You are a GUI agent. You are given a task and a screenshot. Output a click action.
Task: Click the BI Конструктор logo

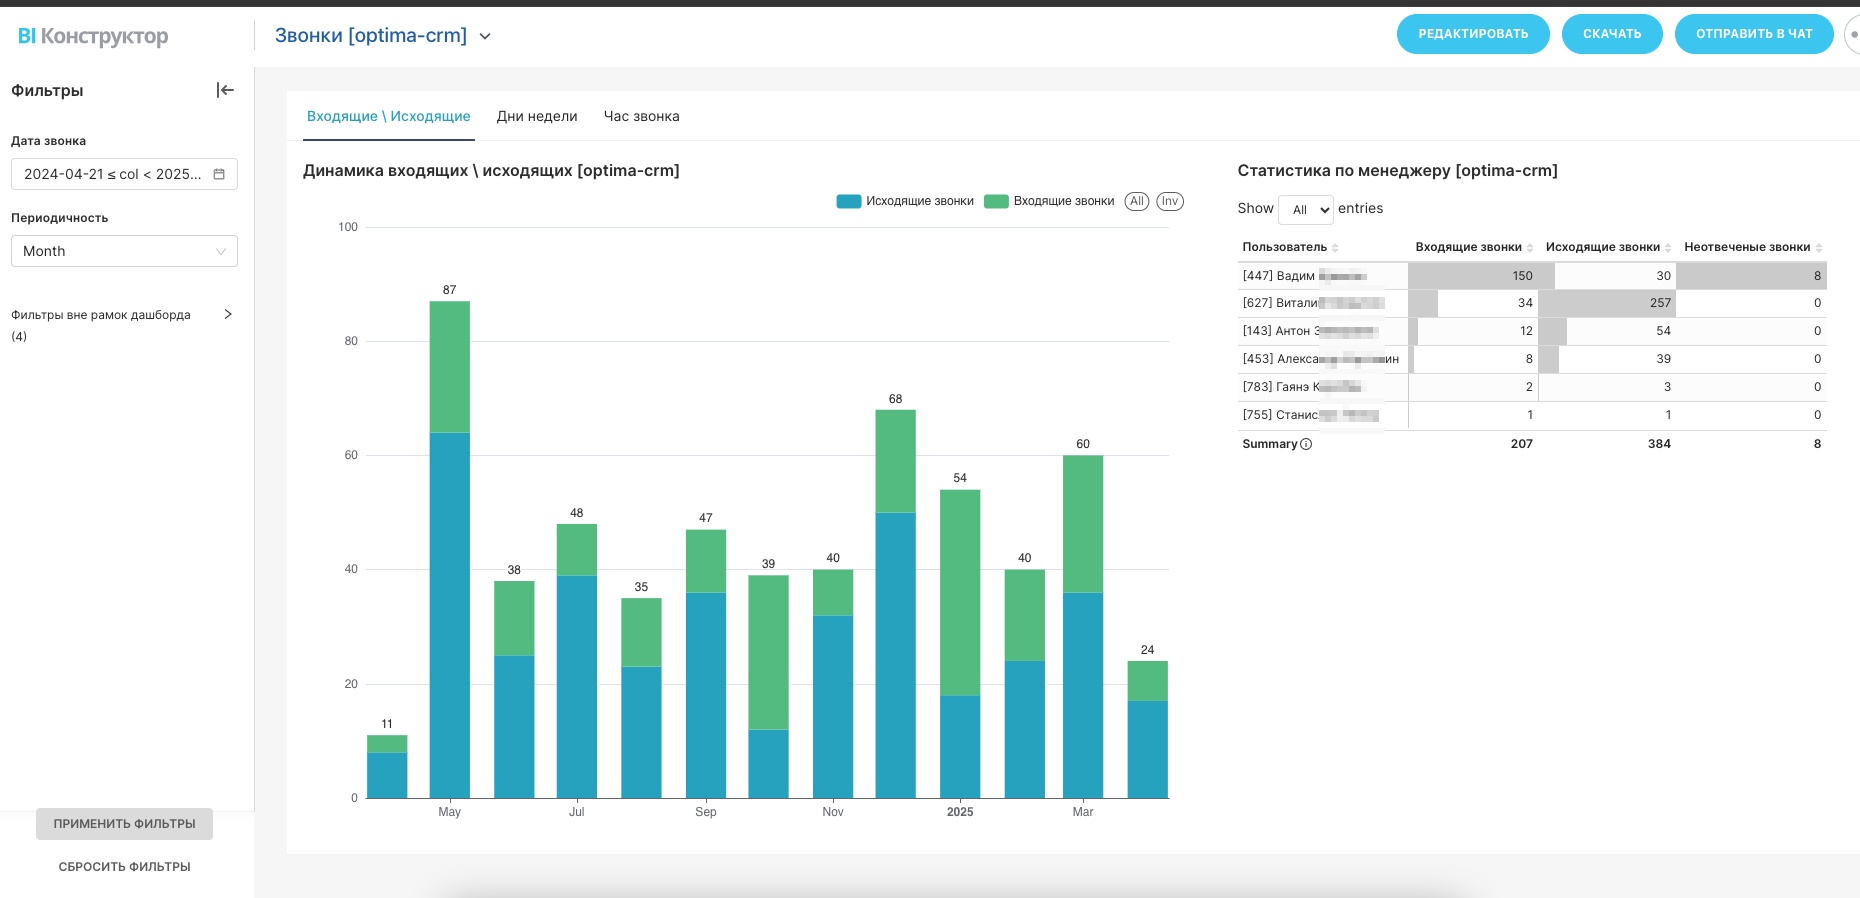coord(93,36)
